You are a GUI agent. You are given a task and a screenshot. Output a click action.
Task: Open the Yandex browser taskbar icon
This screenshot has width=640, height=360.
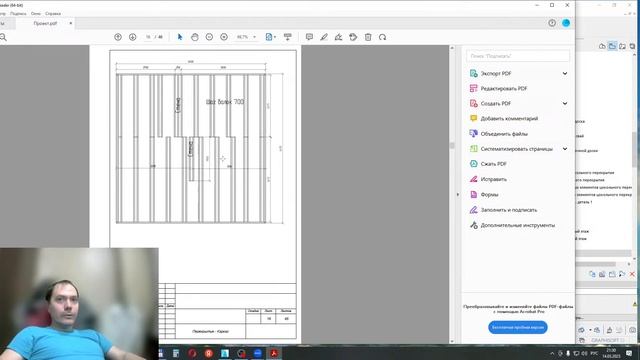(x=209, y=353)
